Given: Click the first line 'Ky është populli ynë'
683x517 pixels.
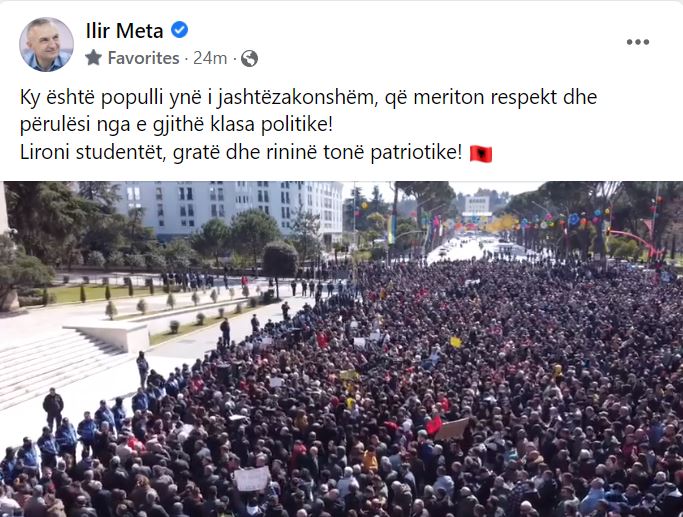Looking at the screenshot, I should (308, 98).
